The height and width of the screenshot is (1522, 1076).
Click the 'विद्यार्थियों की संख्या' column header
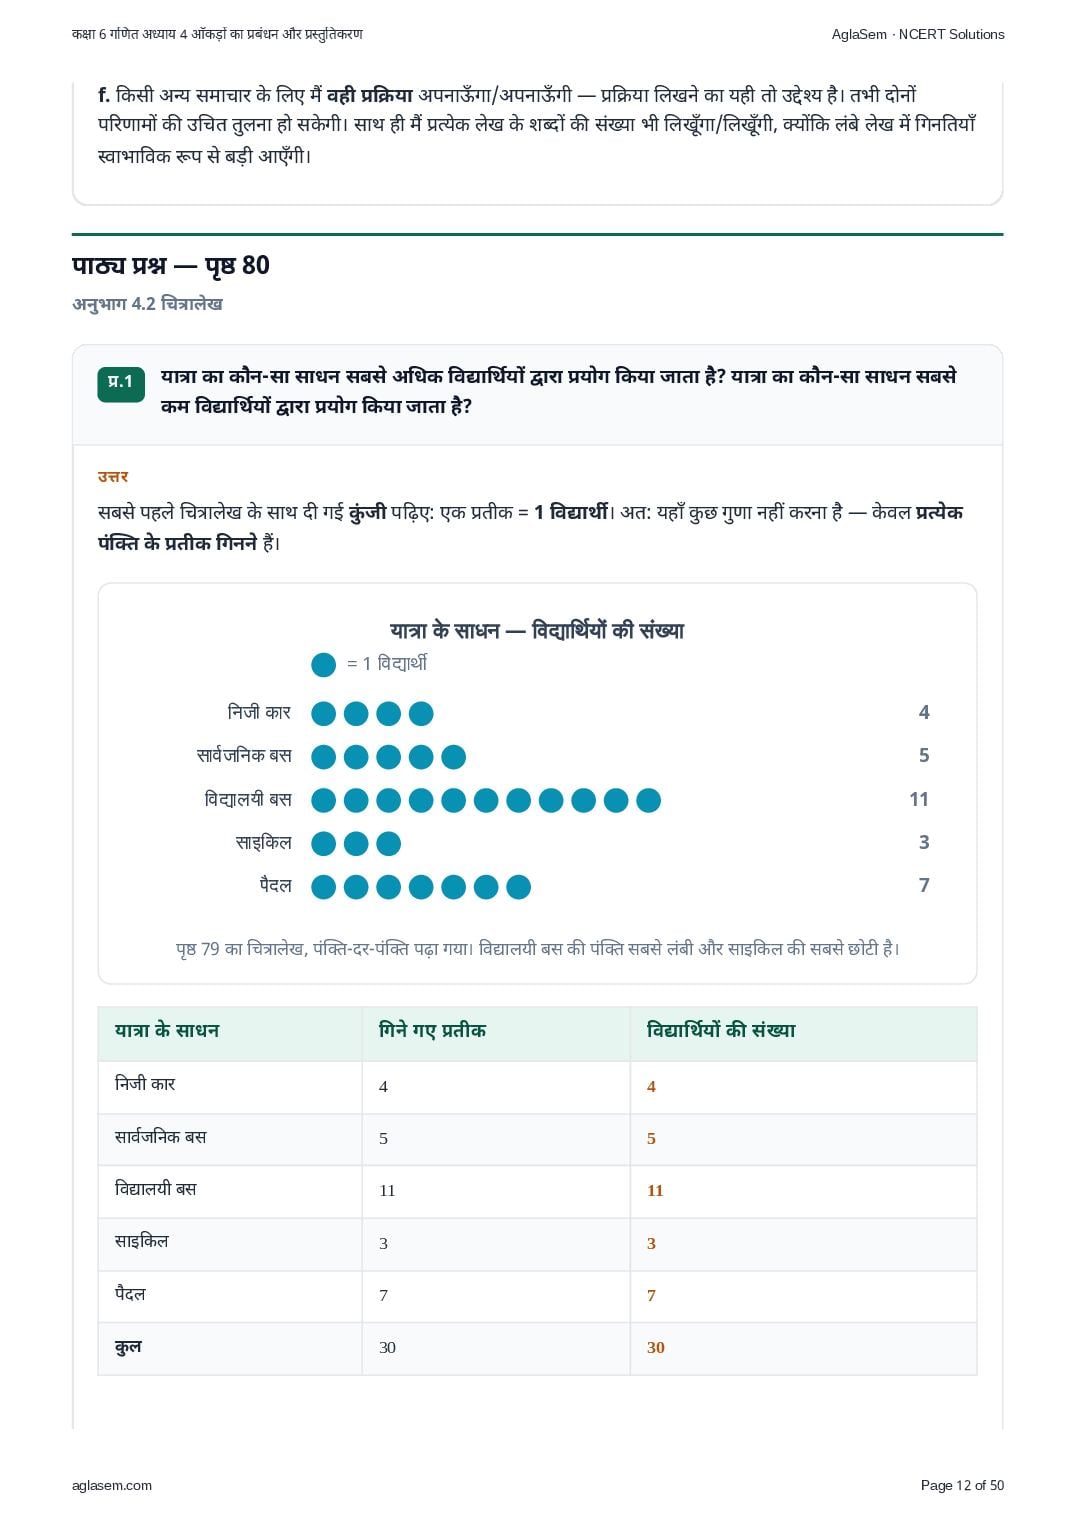(721, 1030)
